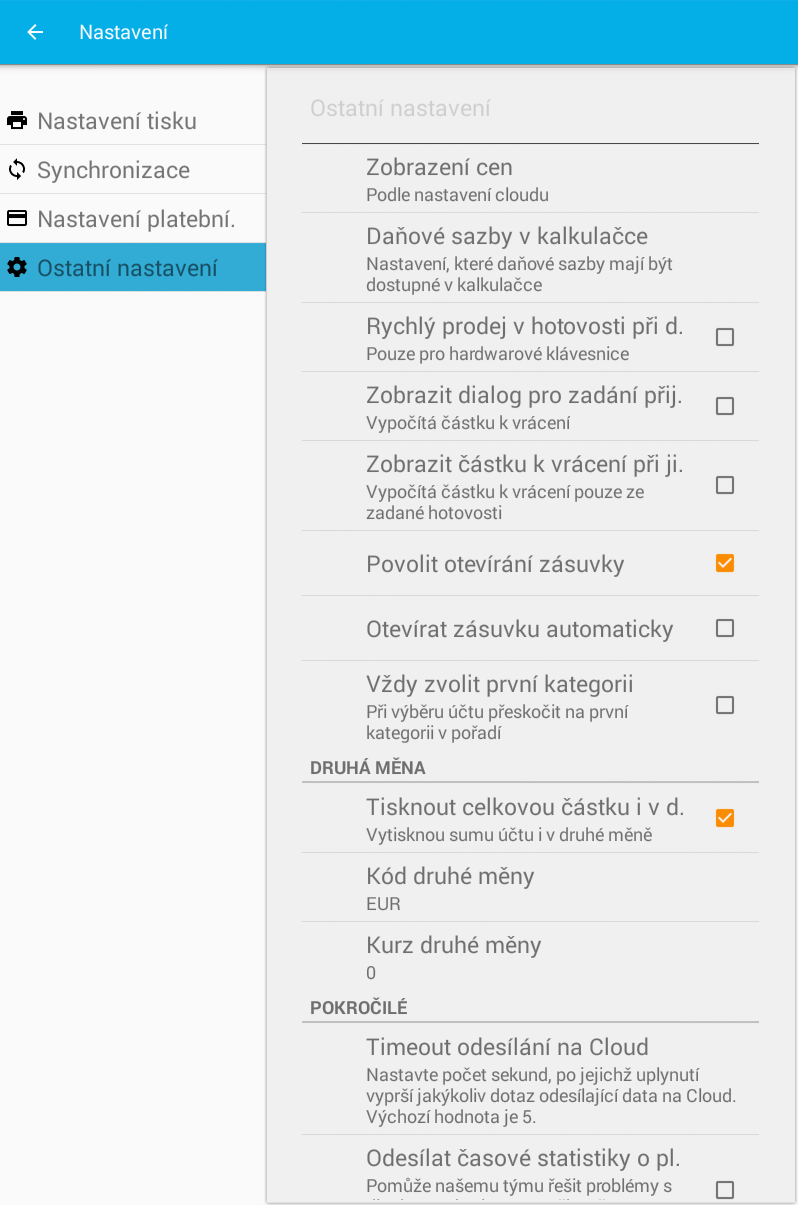Enable Rychlý prodej v hotovosti checkbox
This screenshot has width=798, height=1205.
click(725, 337)
